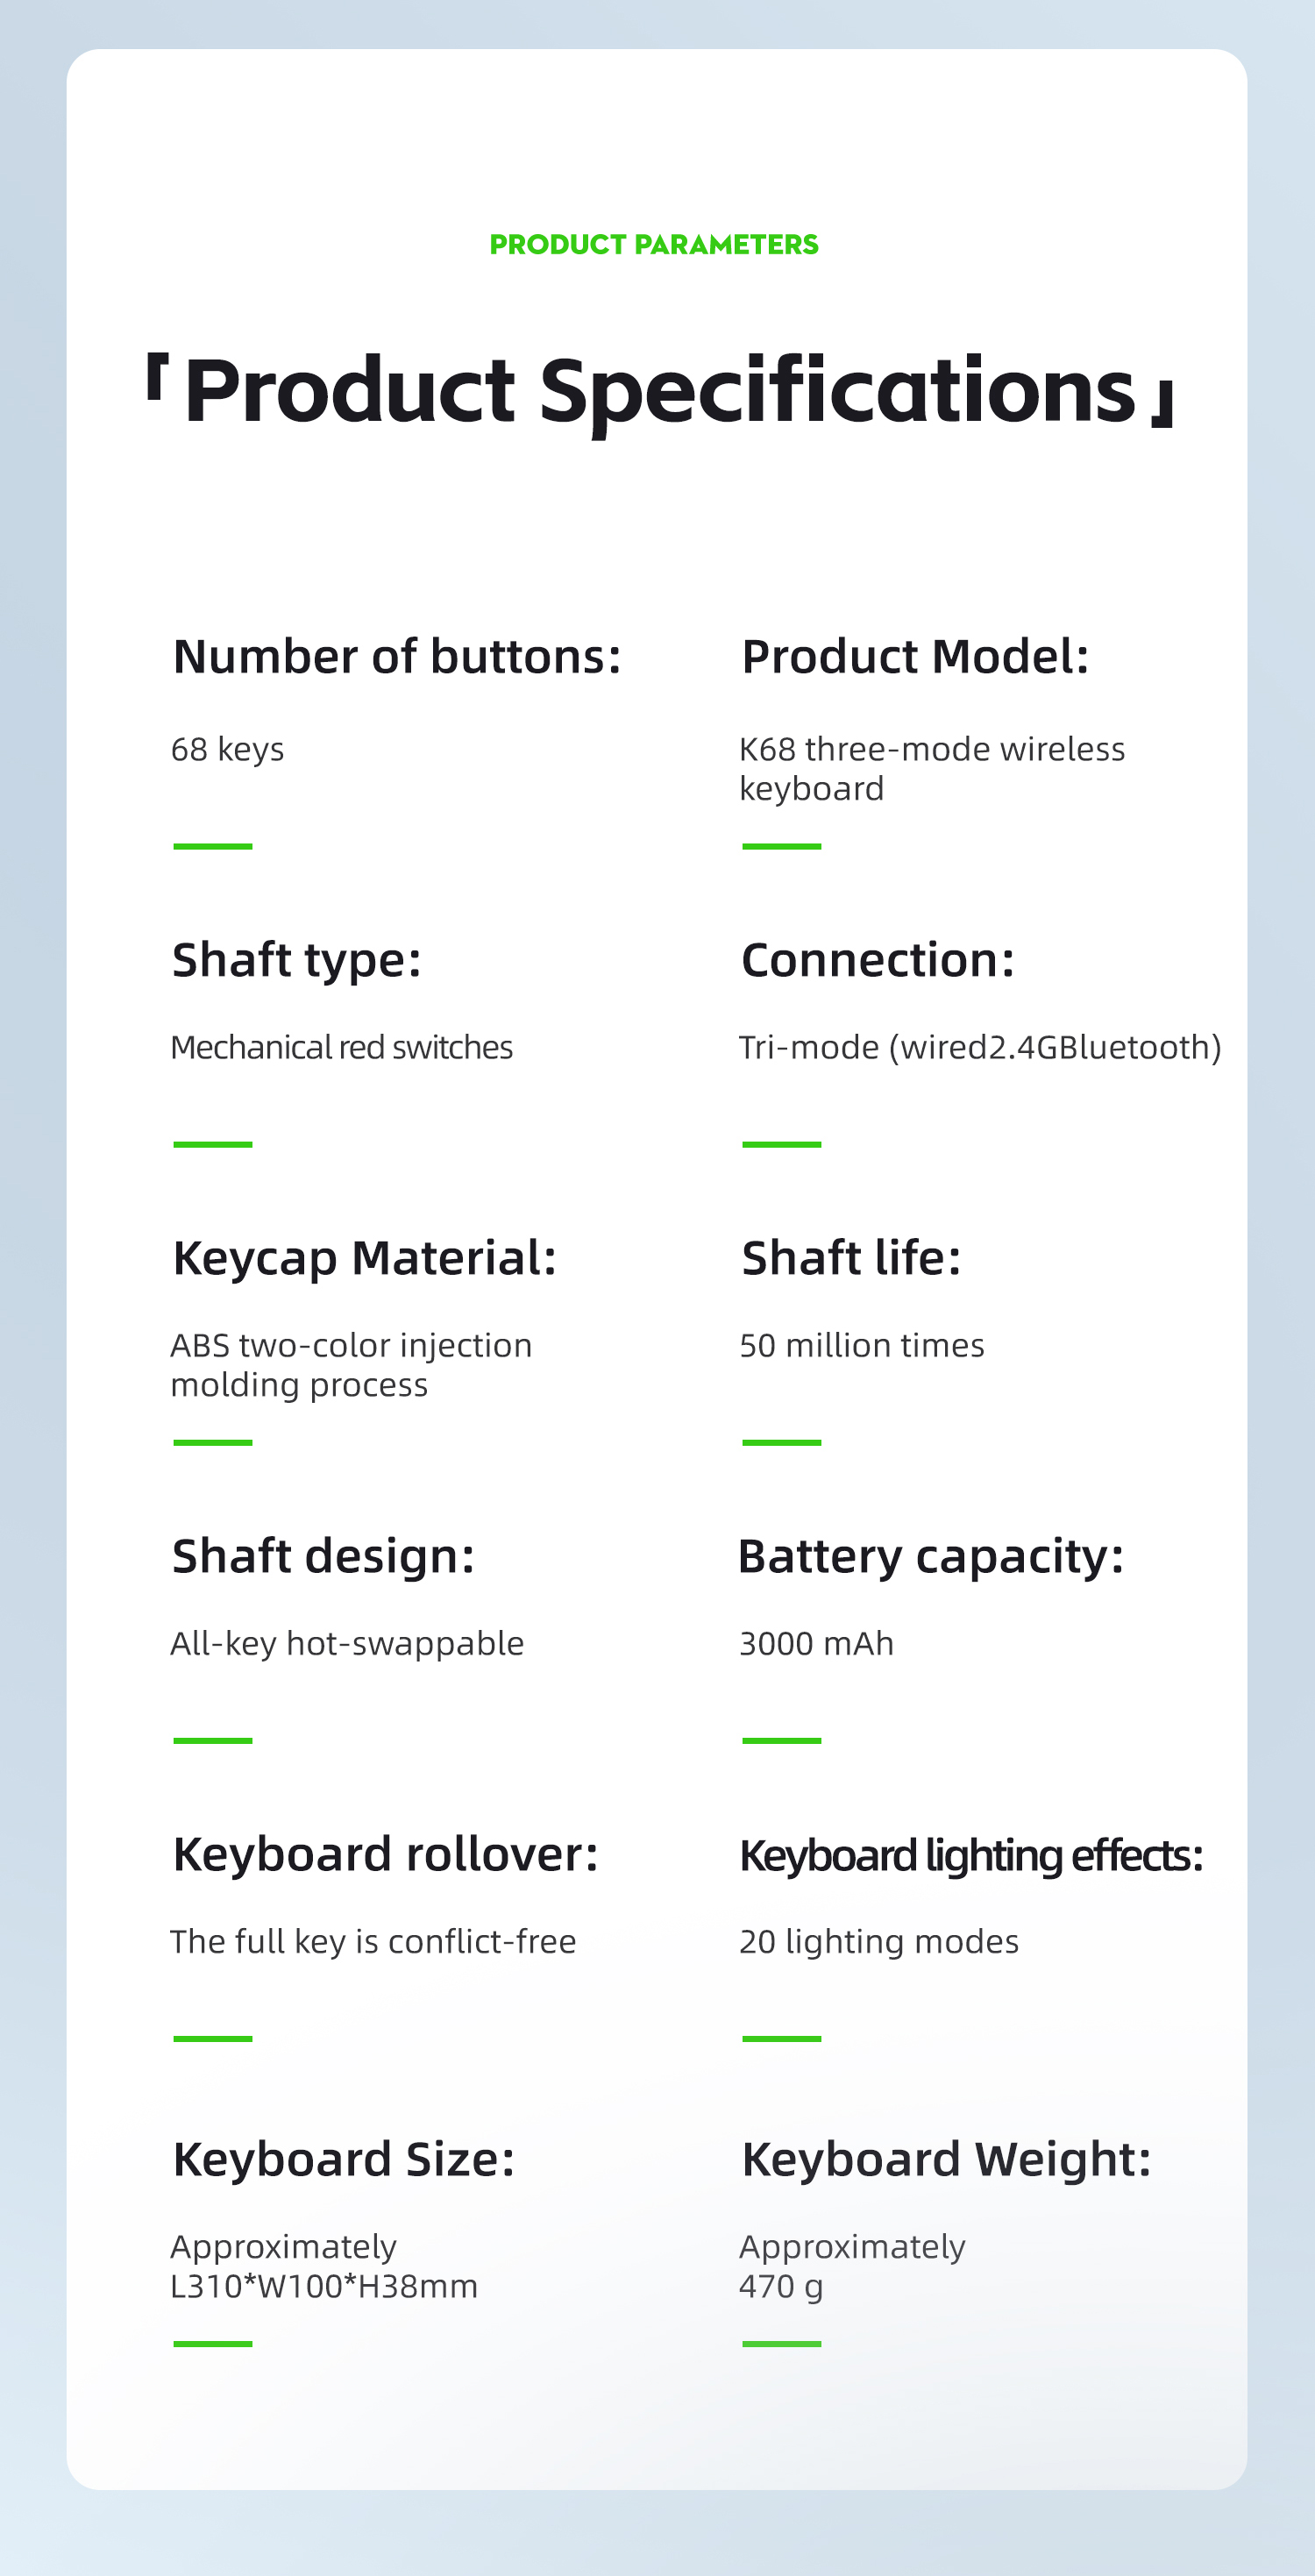The height and width of the screenshot is (2576, 1315).
Task: Click the 50 million times value
Action: click(861, 1345)
